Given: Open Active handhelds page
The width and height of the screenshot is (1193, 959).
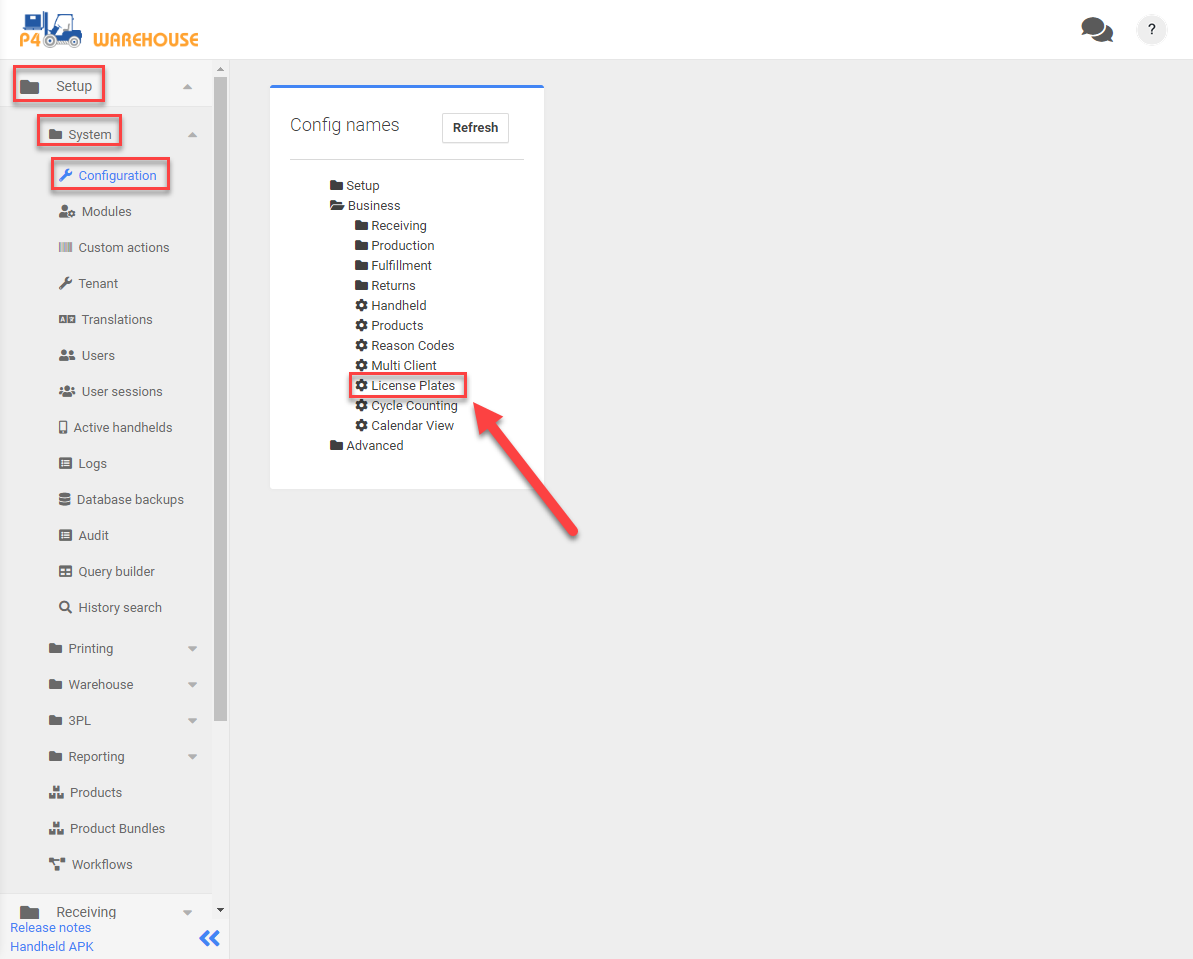Looking at the screenshot, I should point(122,428).
